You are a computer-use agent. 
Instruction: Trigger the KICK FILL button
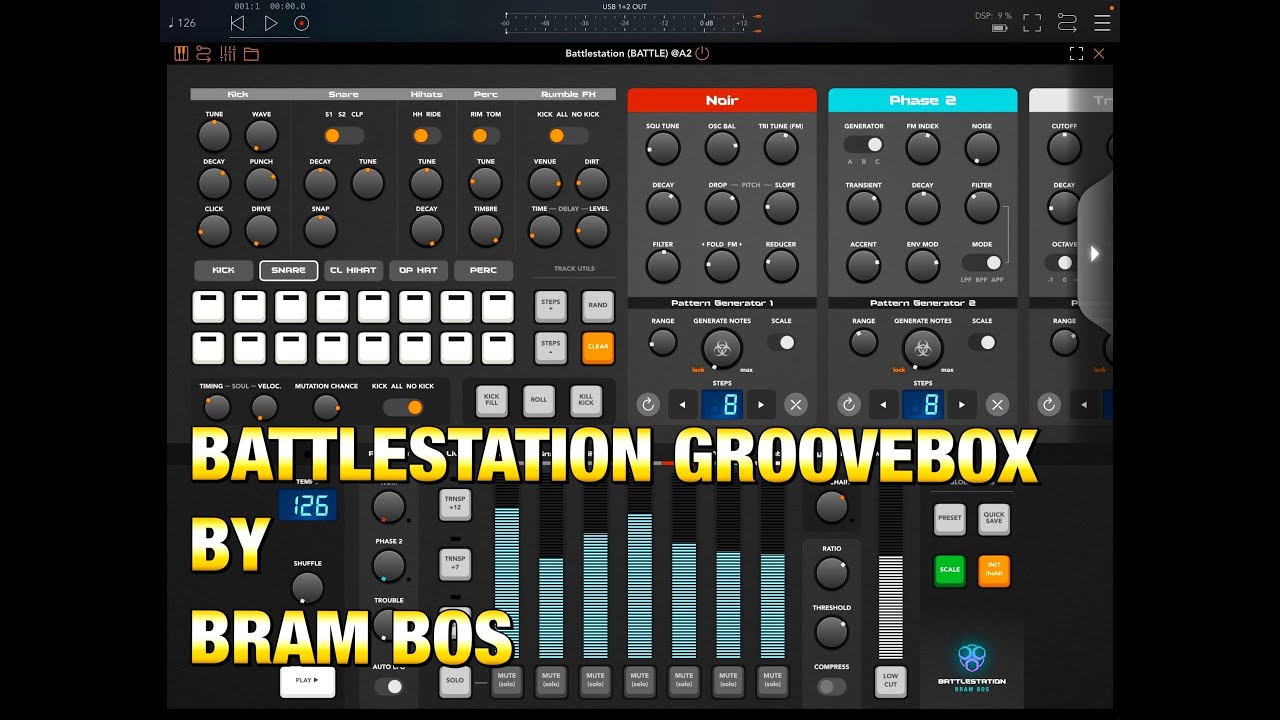click(492, 400)
